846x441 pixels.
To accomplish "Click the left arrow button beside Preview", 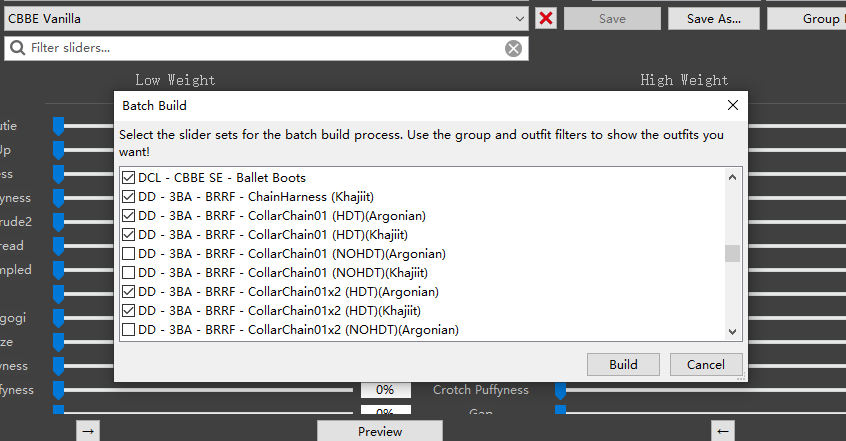I will pyautogui.click(x=722, y=431).
